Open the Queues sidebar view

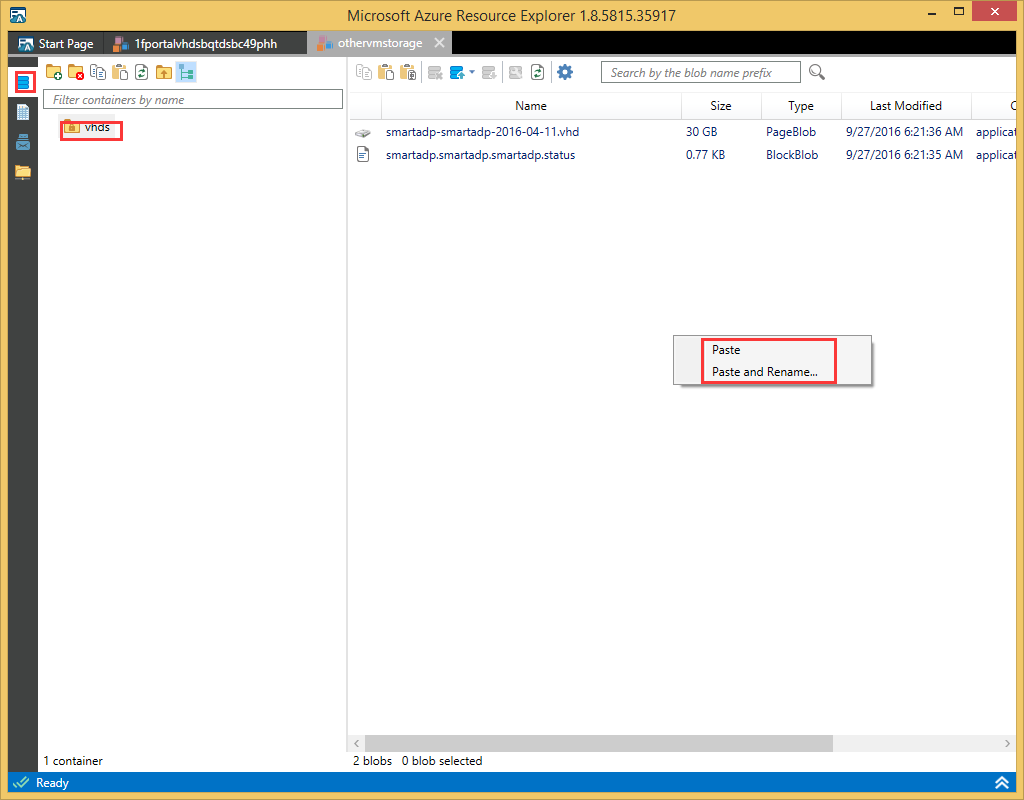click(23, 142)
